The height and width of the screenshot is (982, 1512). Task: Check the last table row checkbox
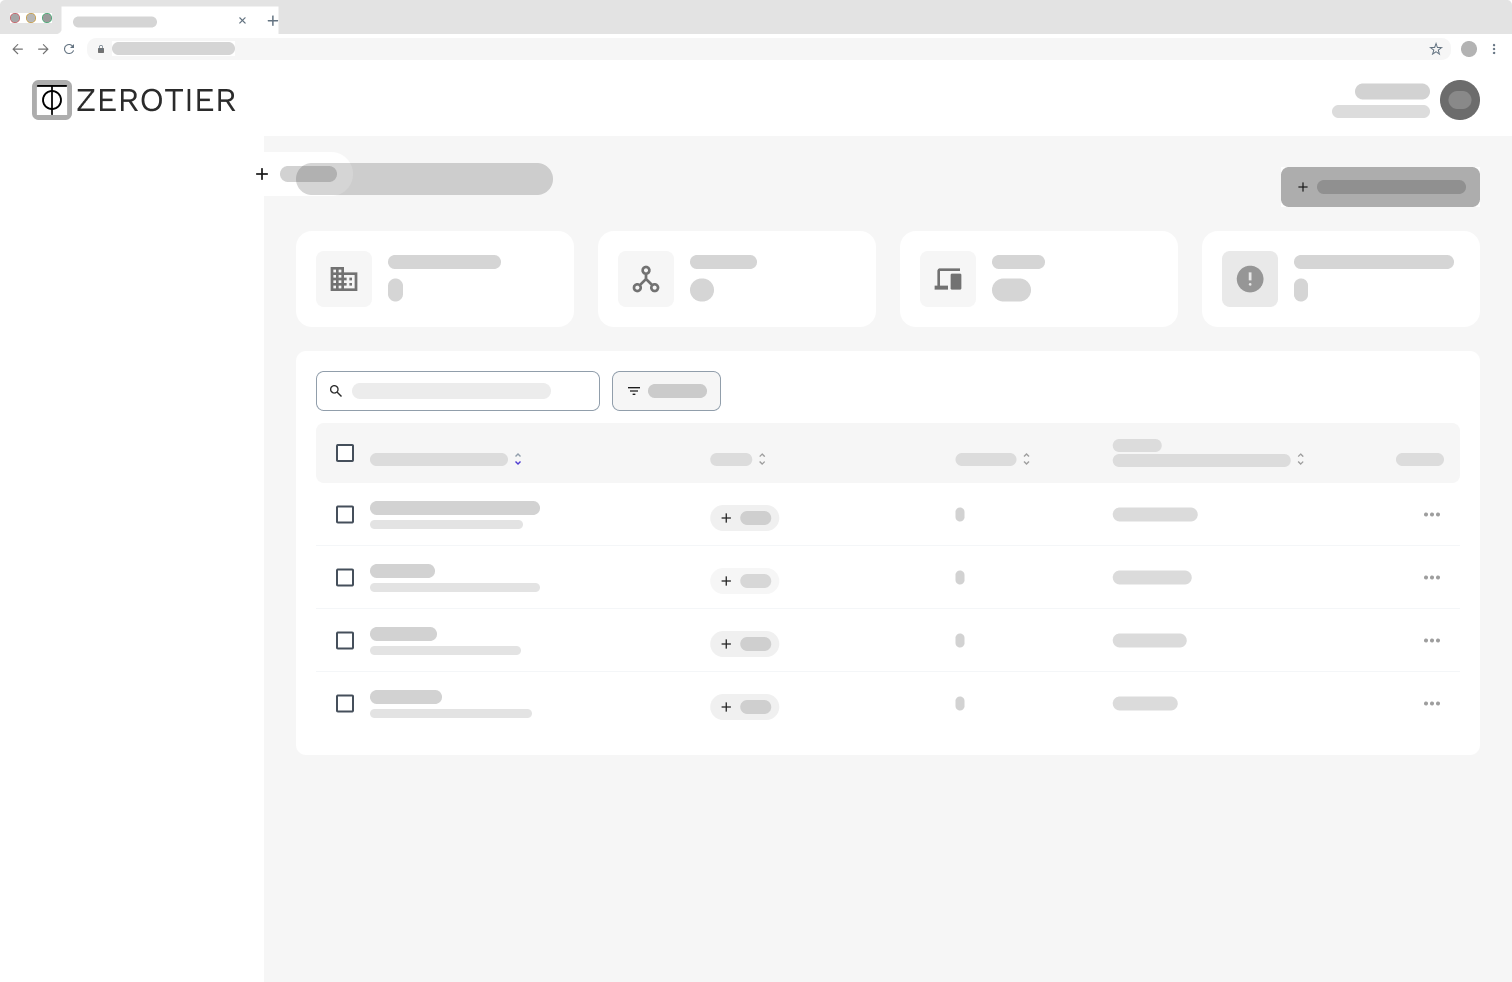coord(345,704)
